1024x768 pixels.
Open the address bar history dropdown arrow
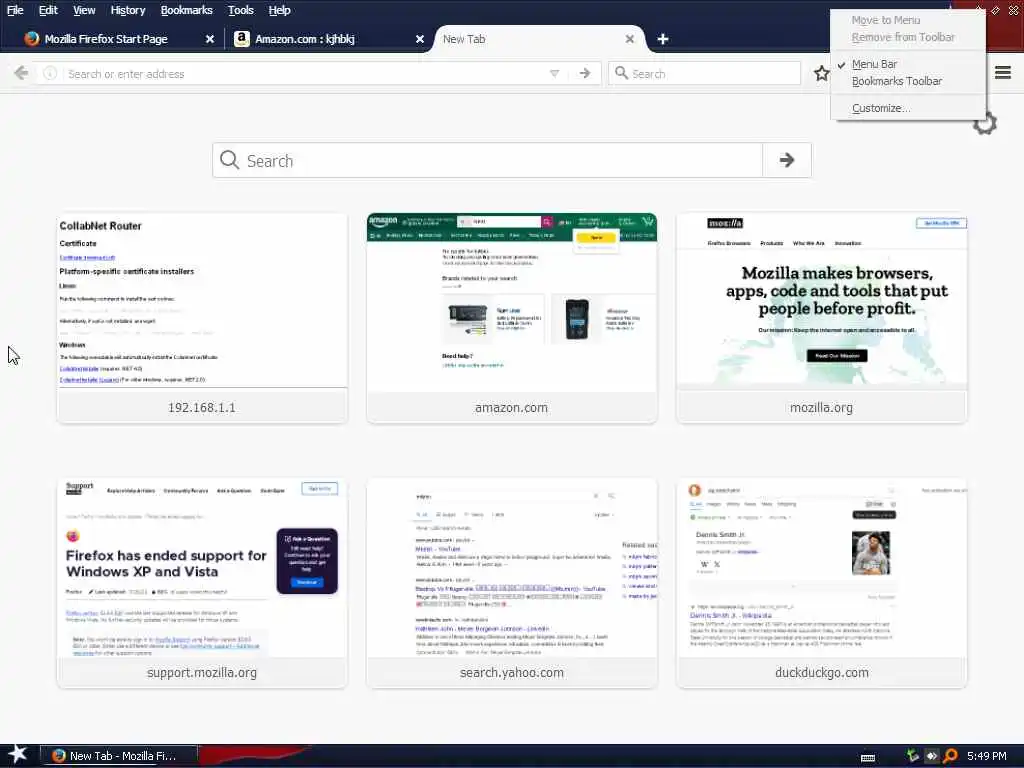coord(554,74)
